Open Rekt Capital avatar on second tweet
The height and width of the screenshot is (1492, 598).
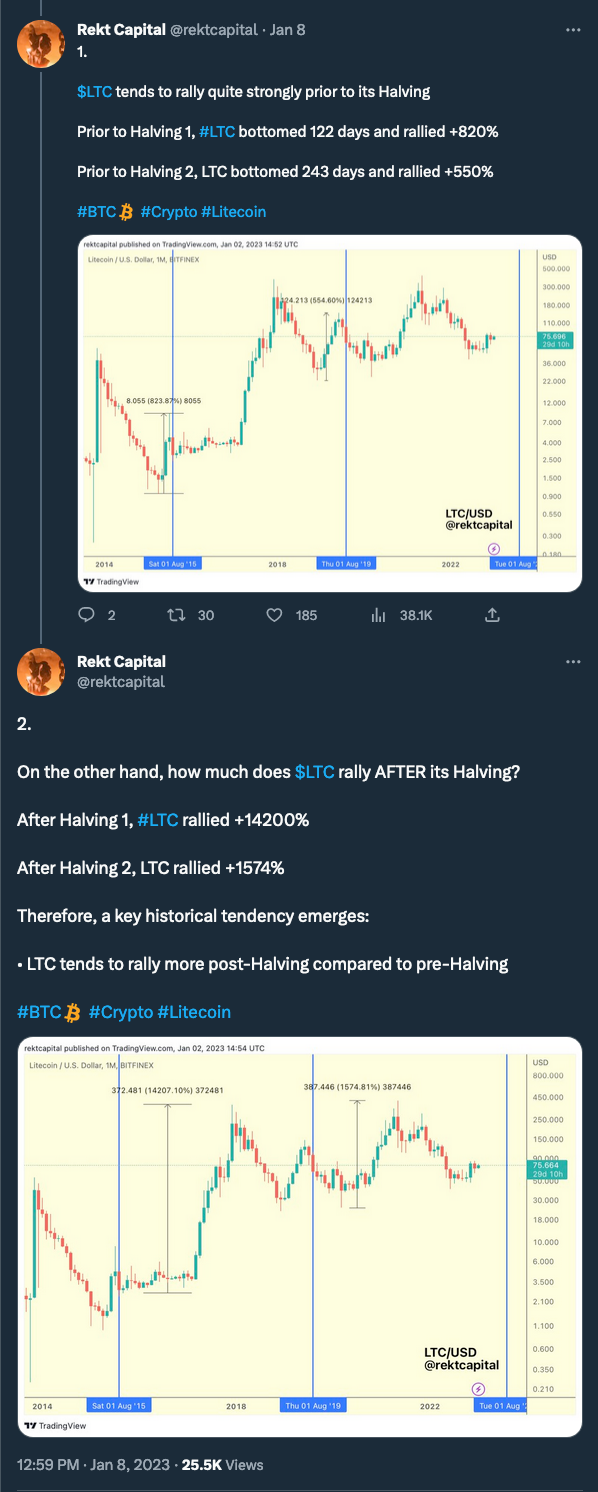tap(41, 672)
